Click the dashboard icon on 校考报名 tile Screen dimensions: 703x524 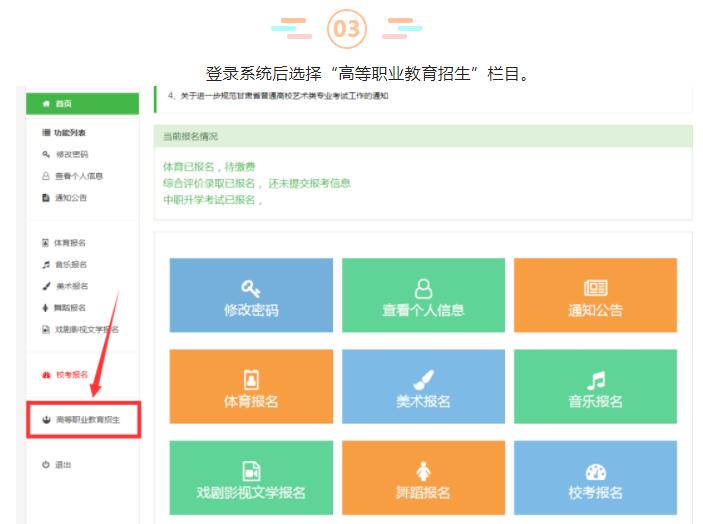[x=595, y=471]
